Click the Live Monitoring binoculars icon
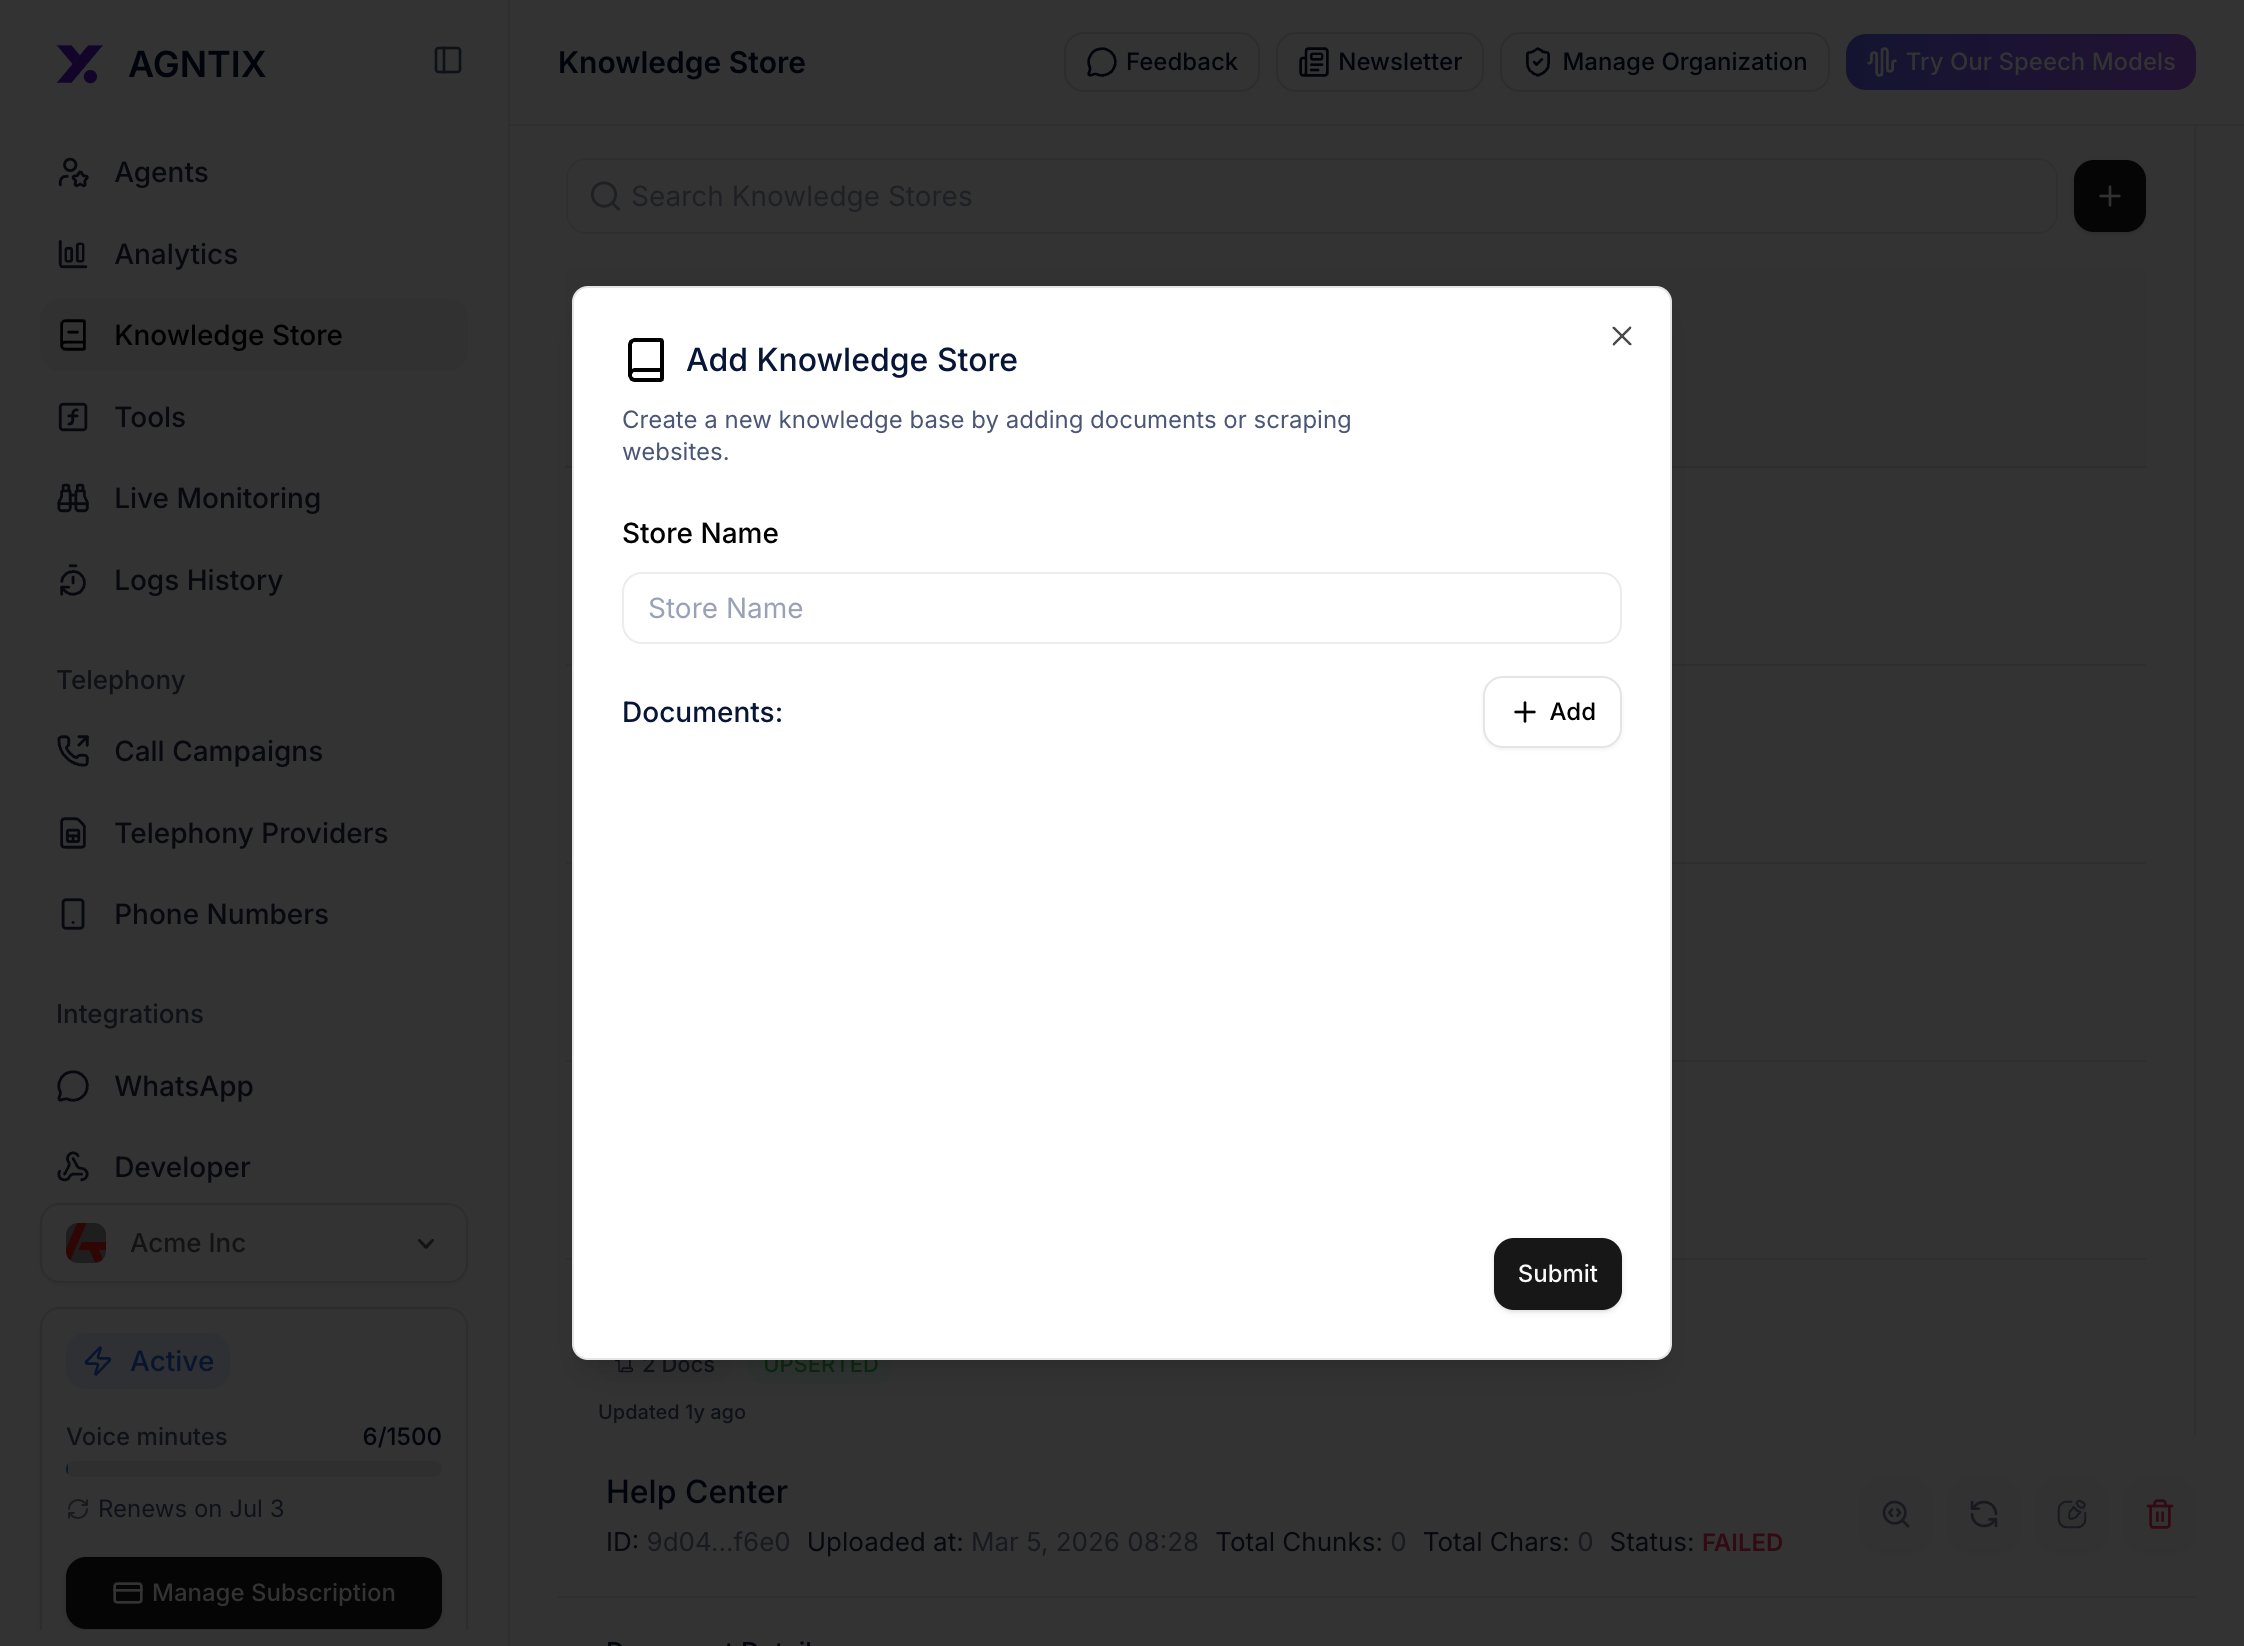This screenshot has width=2244, height=1646. pyautogui.click(x=73, y=498)
